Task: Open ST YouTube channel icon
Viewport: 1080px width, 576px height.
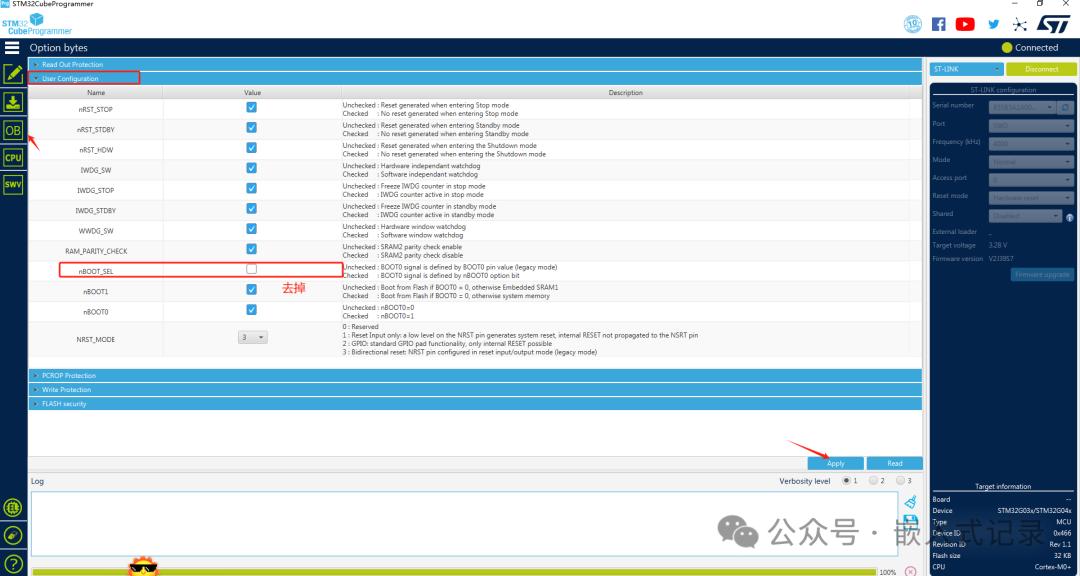Action: pos(965,24)
